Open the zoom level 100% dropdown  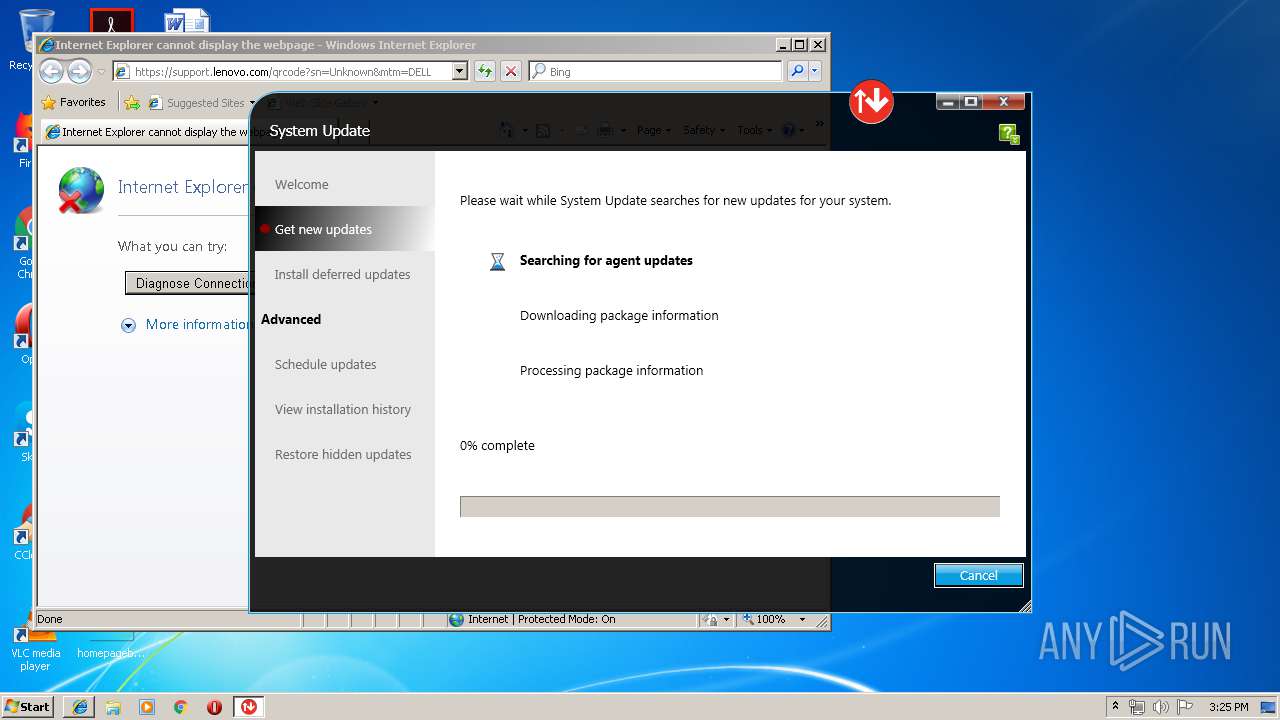(802, 619)
